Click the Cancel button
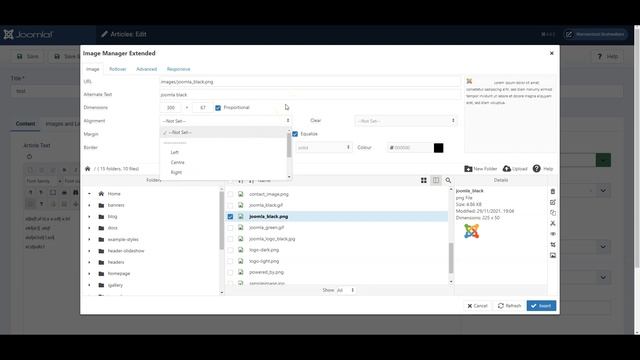Screen dimensions: 640x360 point(477,306)
